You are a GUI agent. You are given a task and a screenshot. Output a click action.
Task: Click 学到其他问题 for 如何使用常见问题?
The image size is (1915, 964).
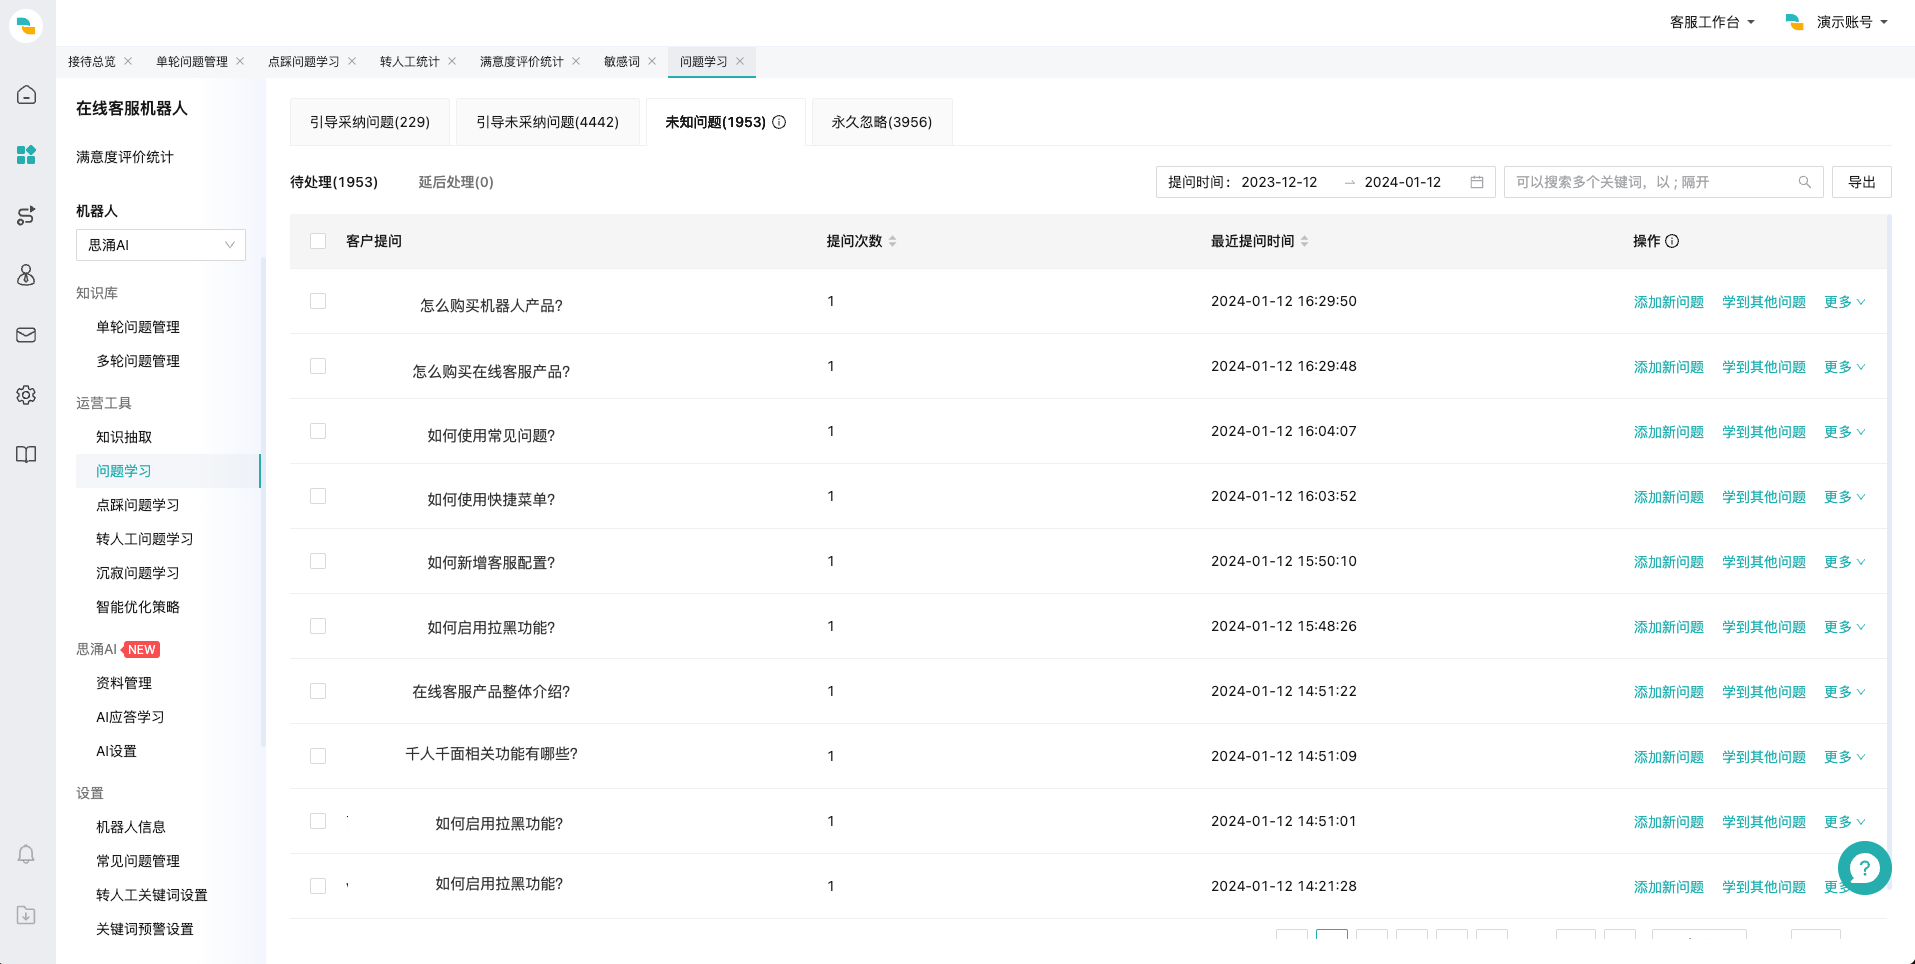[1764, 432]
